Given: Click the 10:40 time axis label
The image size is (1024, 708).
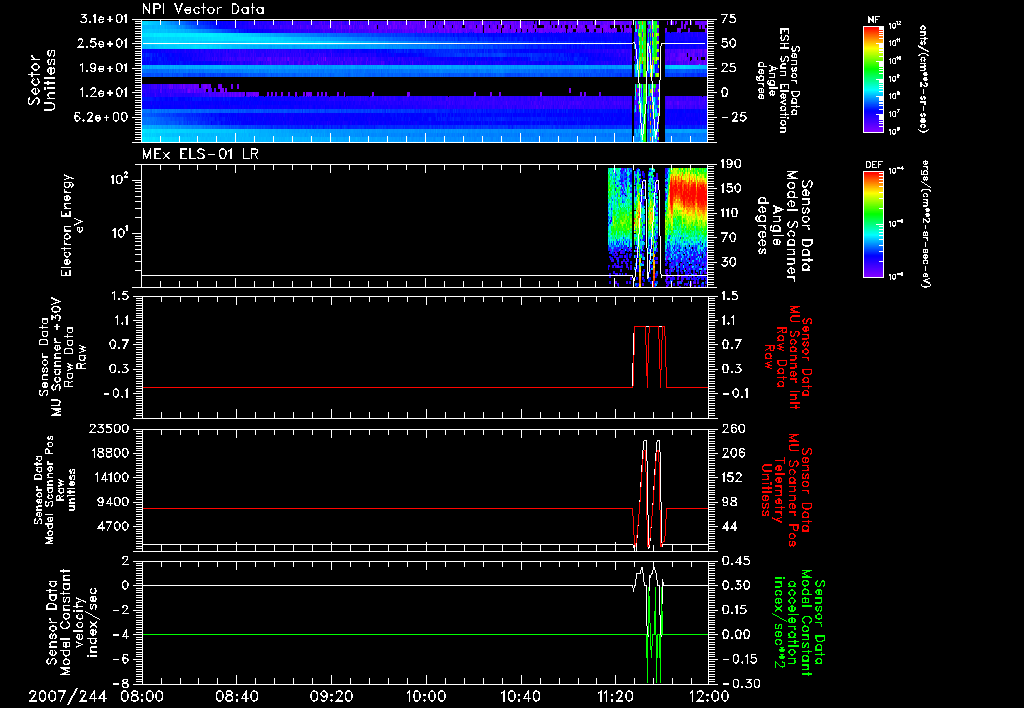Looking at the screenshot, I should point(520,697).
